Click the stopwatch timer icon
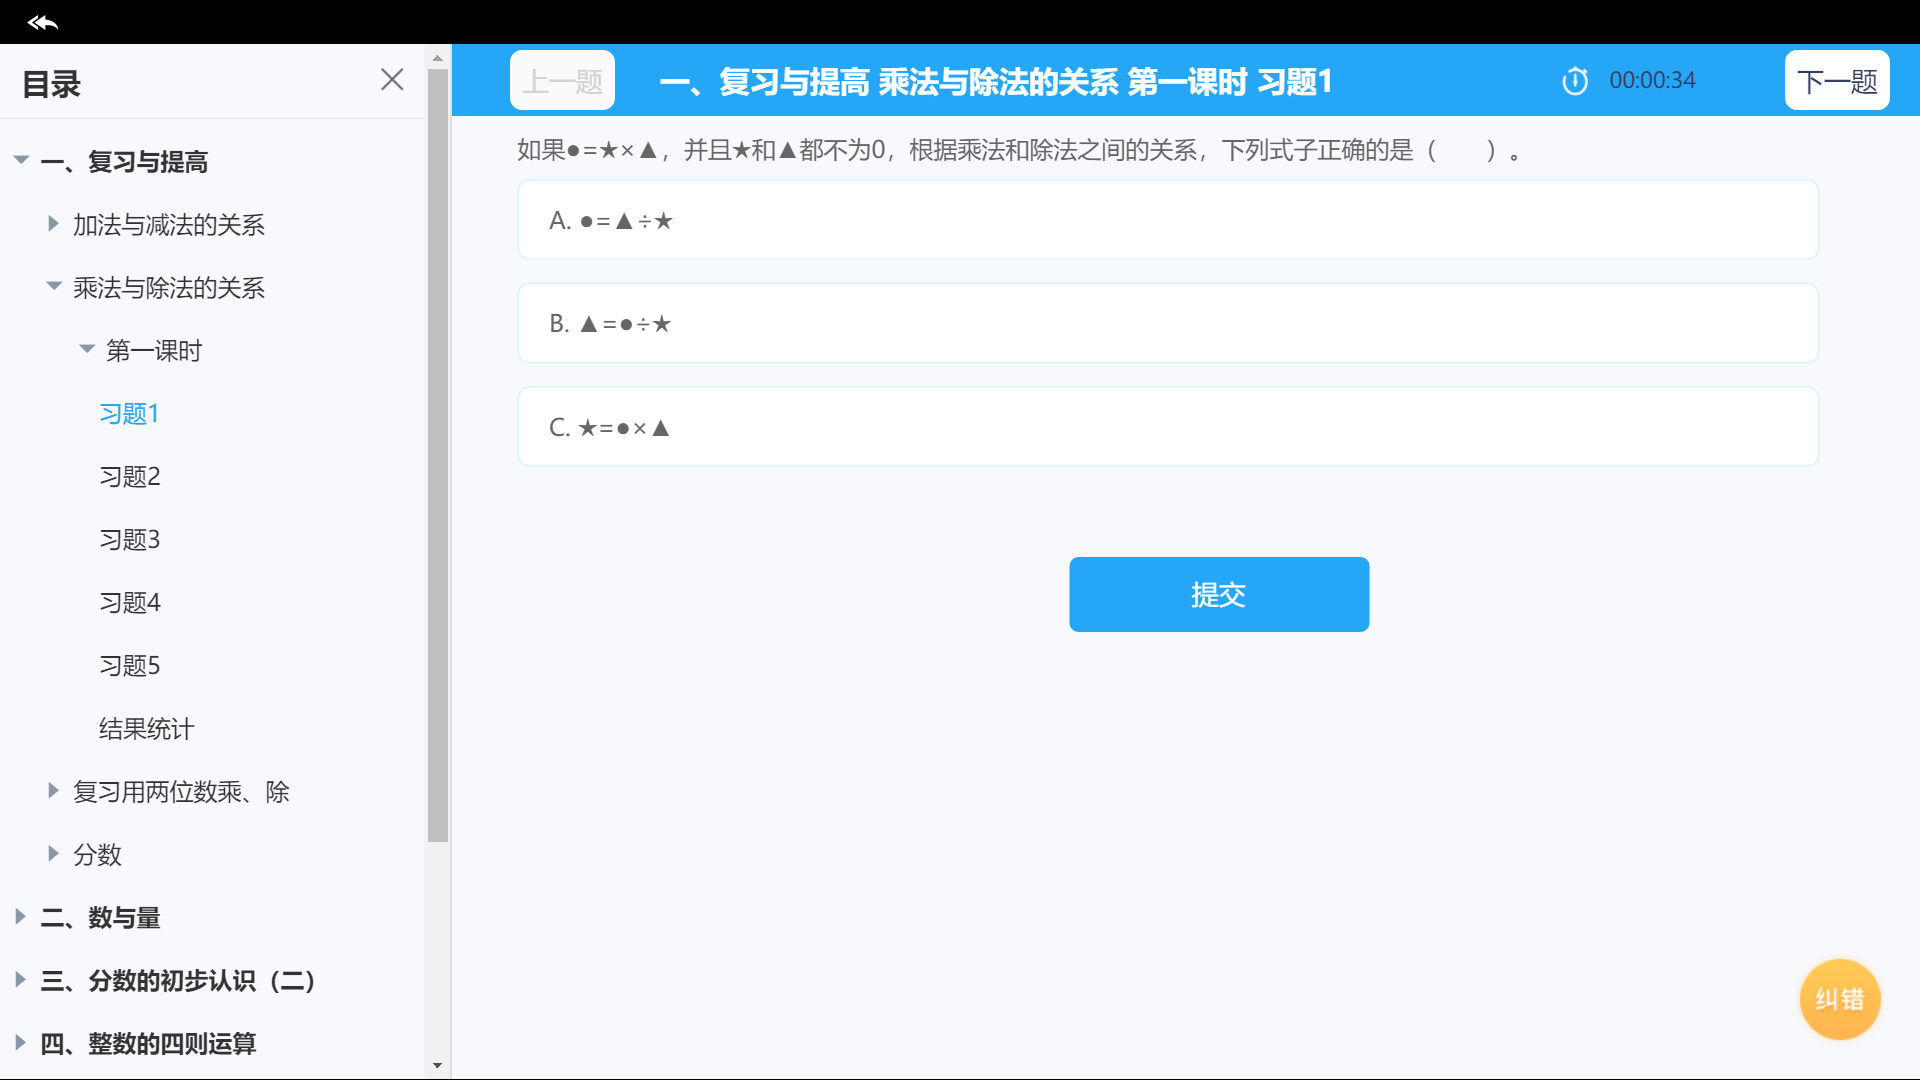The height and width of the screenshot is (1080, 1920). coord(1575,81)
